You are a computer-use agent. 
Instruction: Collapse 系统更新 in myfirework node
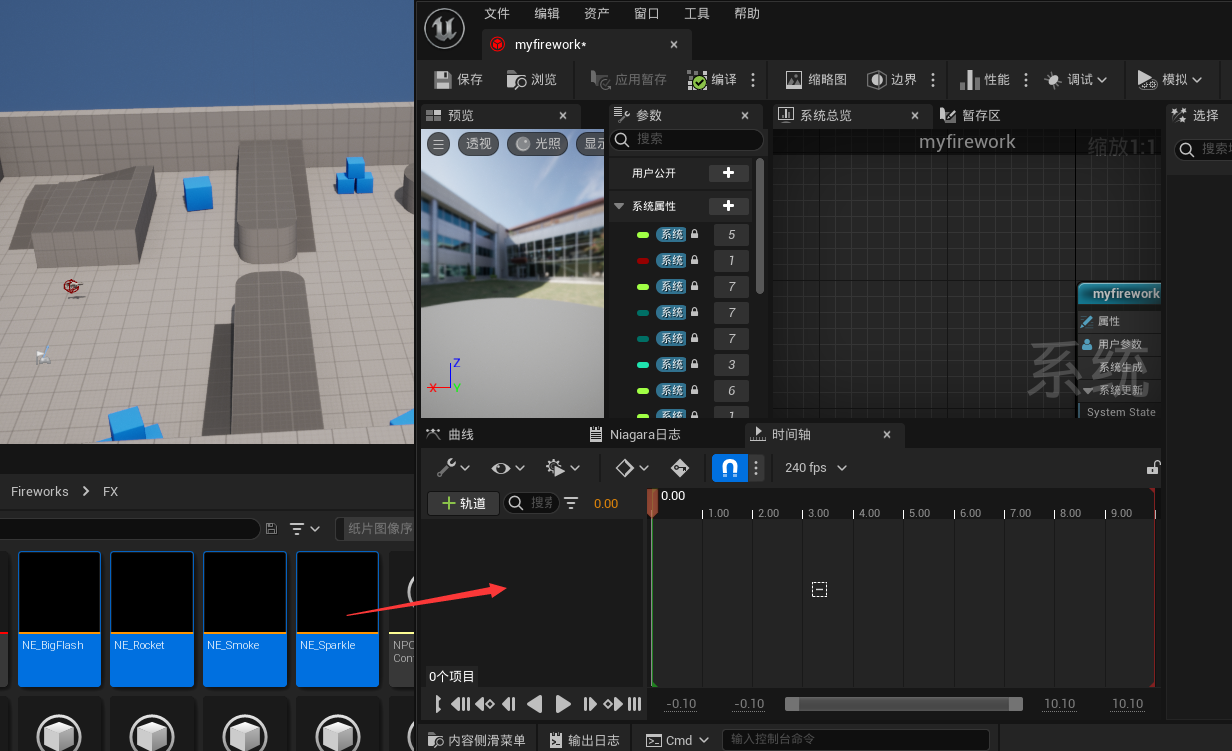[1088, 390]
